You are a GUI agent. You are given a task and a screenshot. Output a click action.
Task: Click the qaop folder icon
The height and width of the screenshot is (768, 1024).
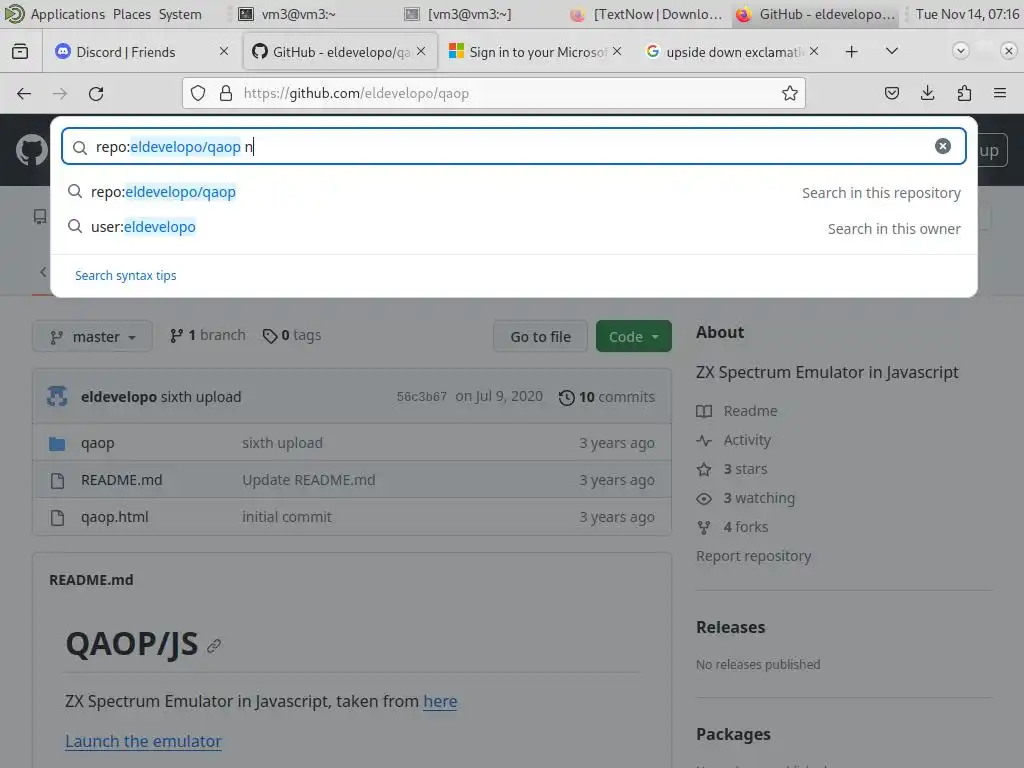tap(57, 444)
